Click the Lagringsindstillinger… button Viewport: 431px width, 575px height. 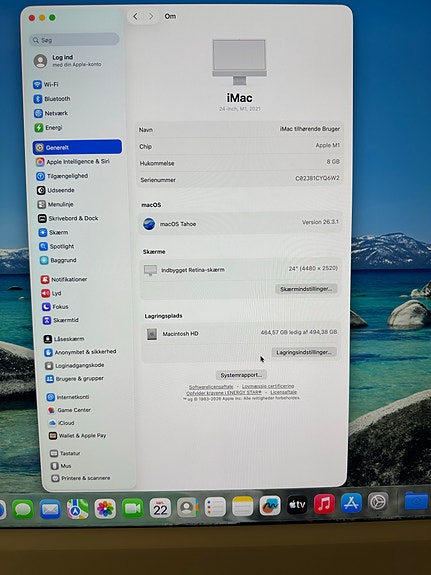(304, 352)
